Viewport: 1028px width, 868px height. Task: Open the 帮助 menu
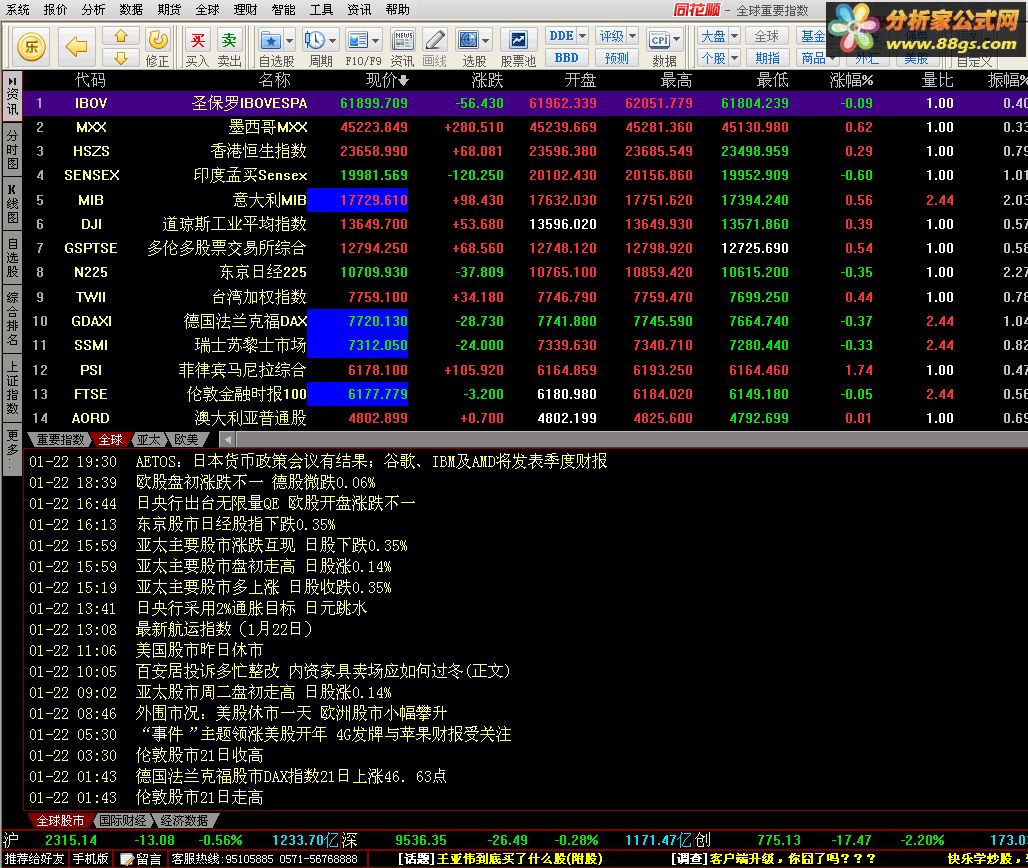(x=397, y=9)
